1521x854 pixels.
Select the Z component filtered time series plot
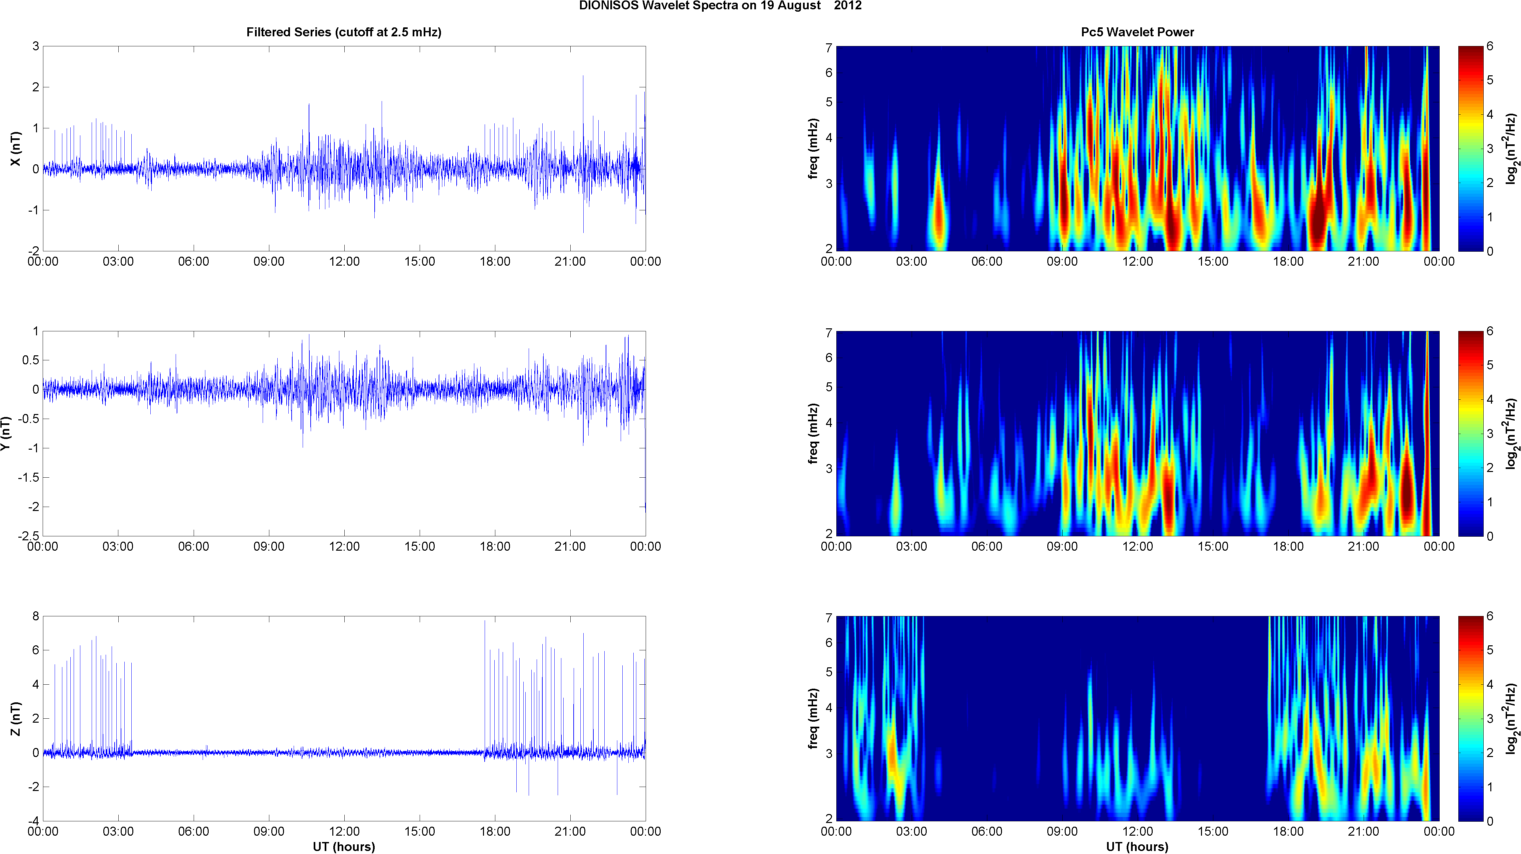click(x=344, y=719)
